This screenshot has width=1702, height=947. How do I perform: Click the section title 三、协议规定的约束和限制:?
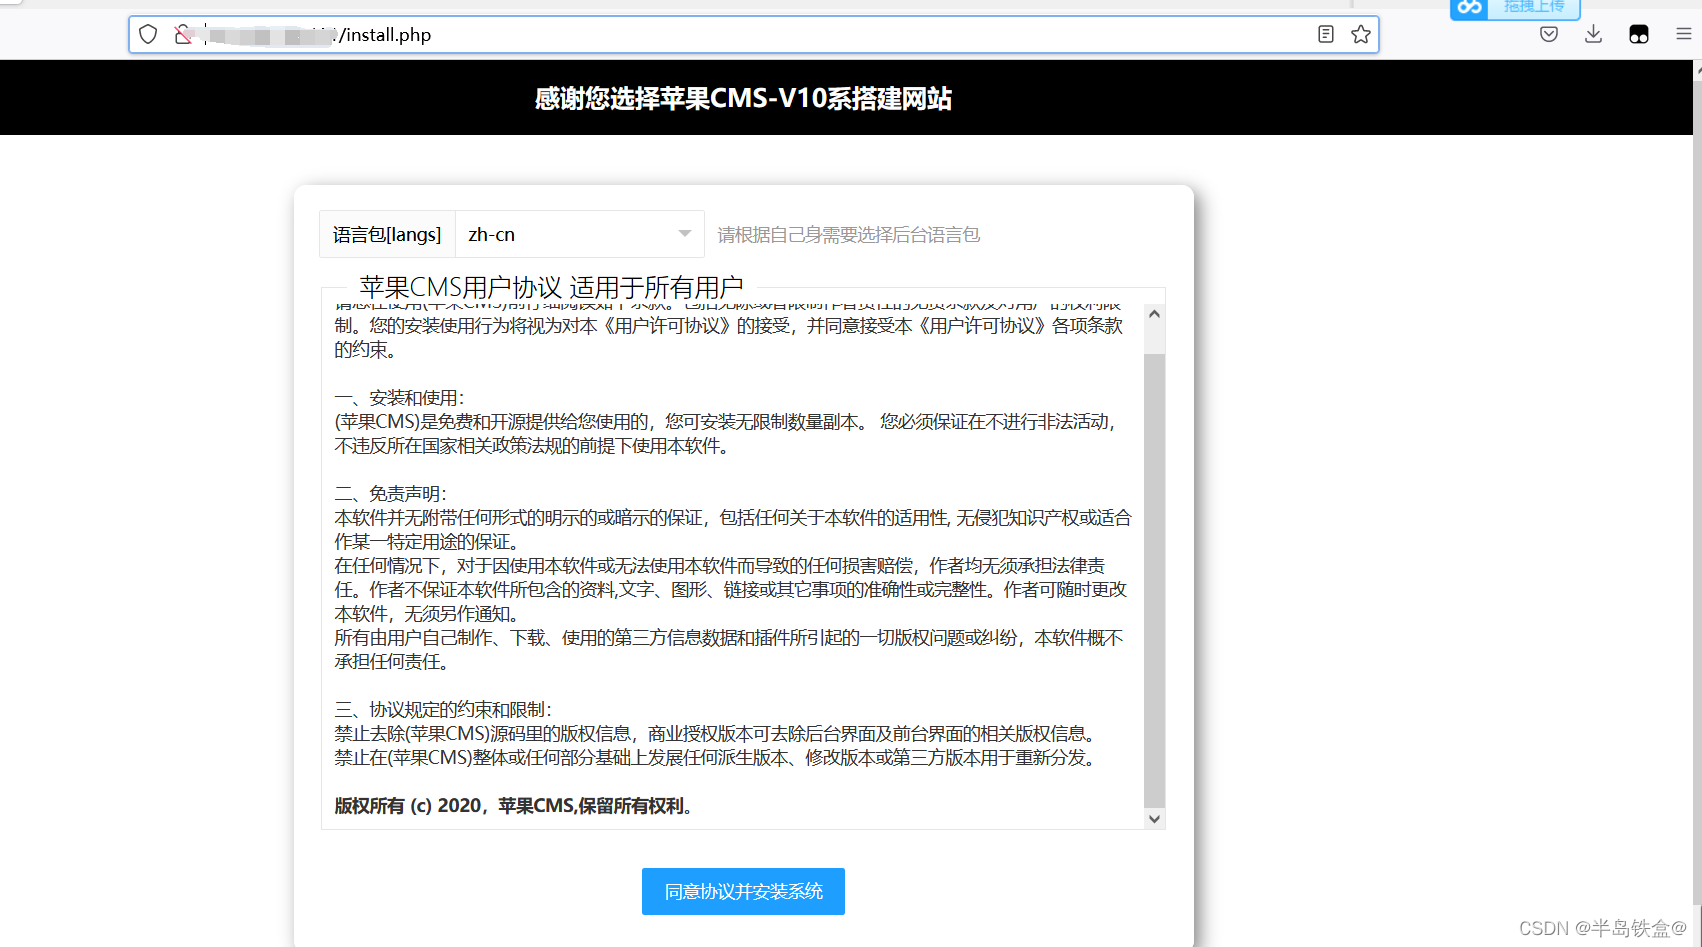click(x=443, y=710)
